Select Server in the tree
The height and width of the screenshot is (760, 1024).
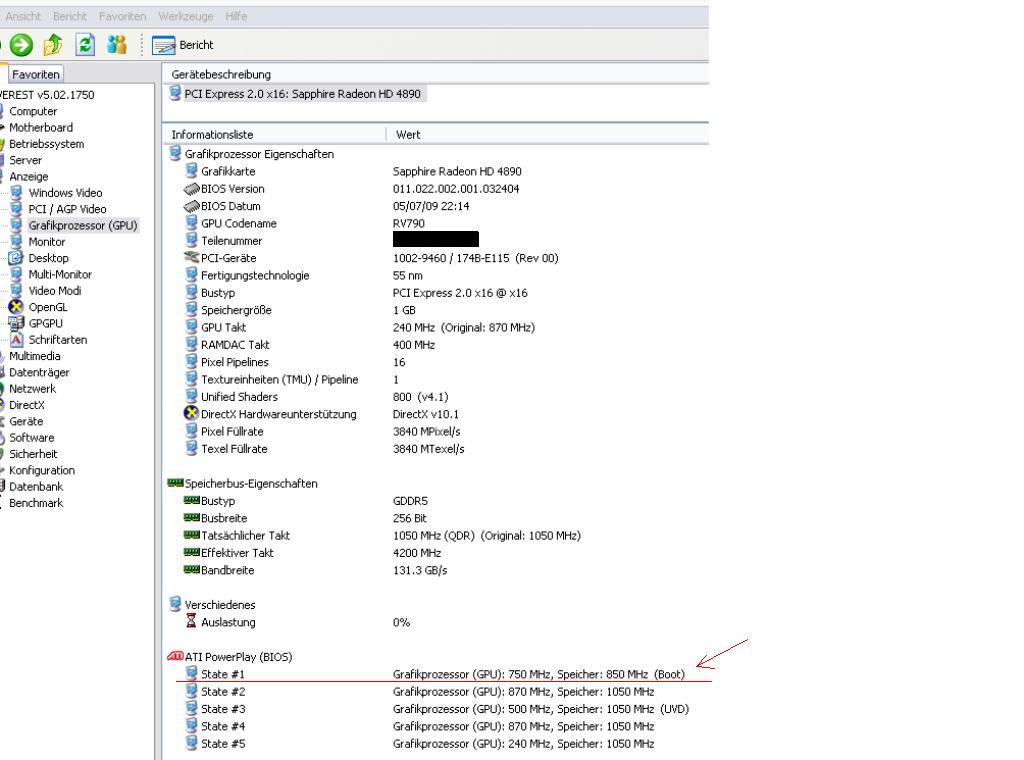click(x=25, y=160)
